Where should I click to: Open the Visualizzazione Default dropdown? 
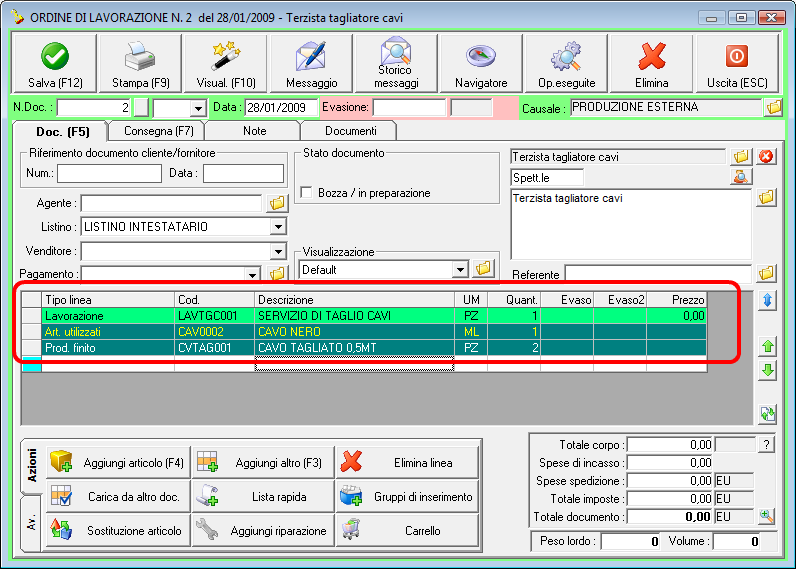[x=460, y=269]
